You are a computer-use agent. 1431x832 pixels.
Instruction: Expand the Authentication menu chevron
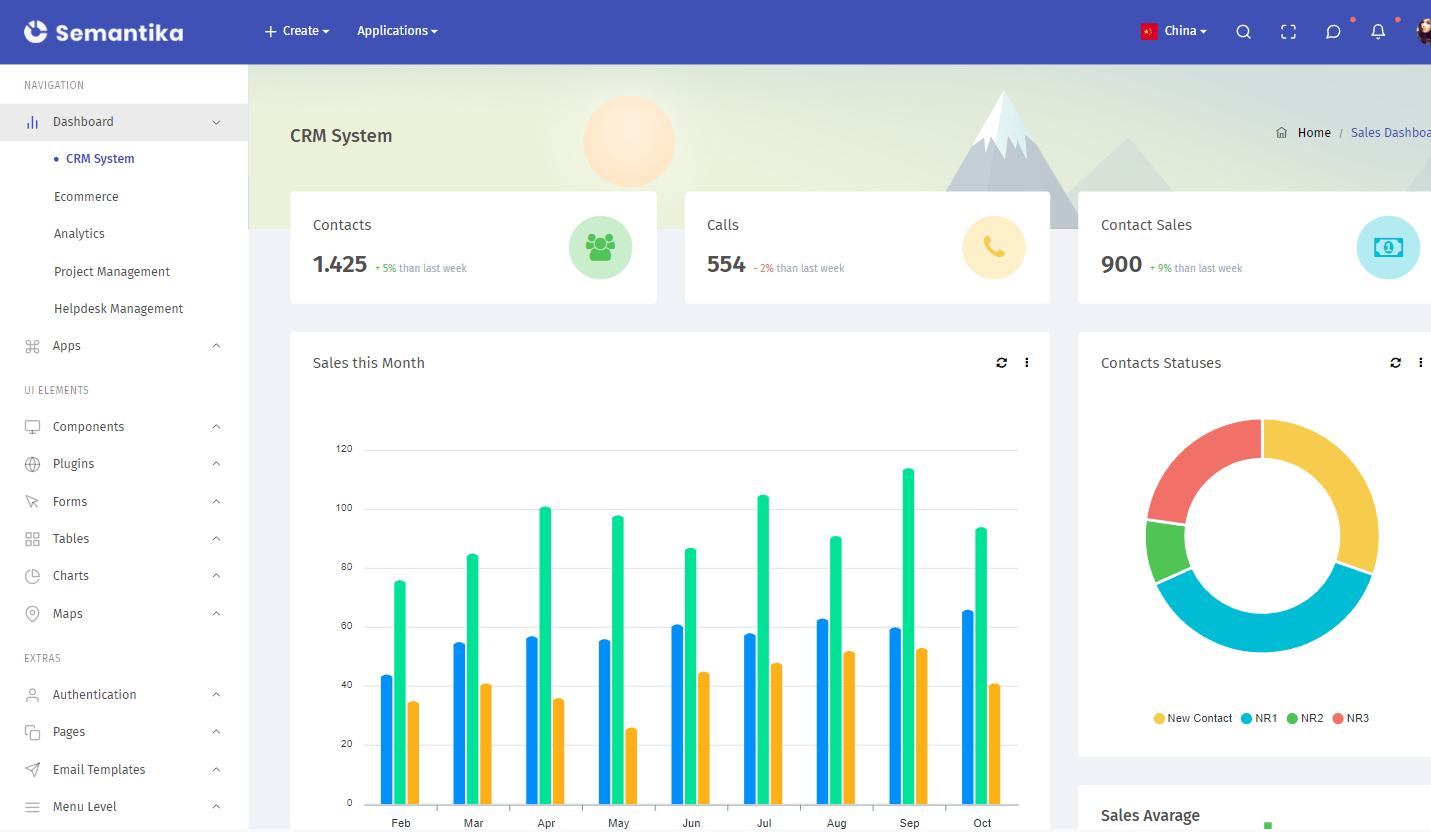(x=216, y=695)
